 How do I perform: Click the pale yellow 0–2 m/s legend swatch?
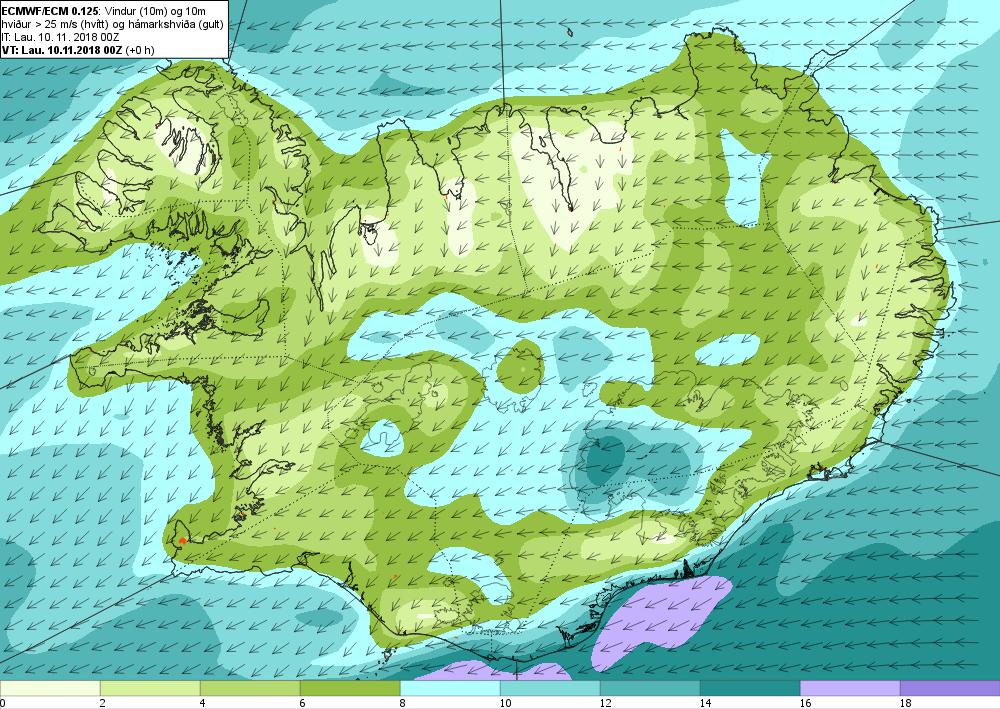(x=50, y=688)
